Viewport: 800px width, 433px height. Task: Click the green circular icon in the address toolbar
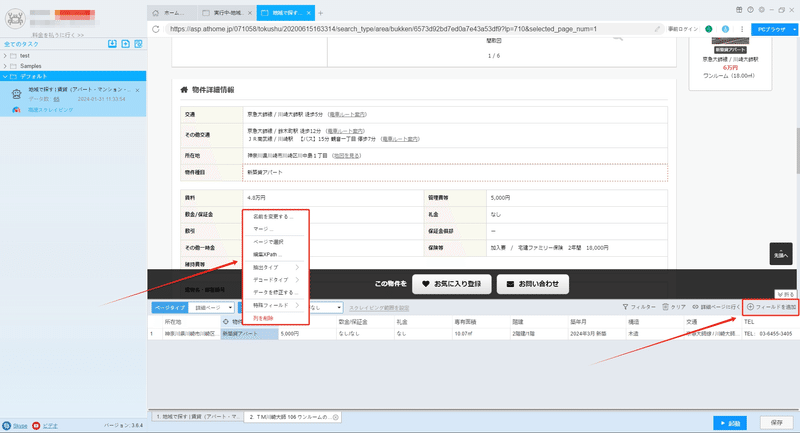pyautogui.click(x=709, y=29)
